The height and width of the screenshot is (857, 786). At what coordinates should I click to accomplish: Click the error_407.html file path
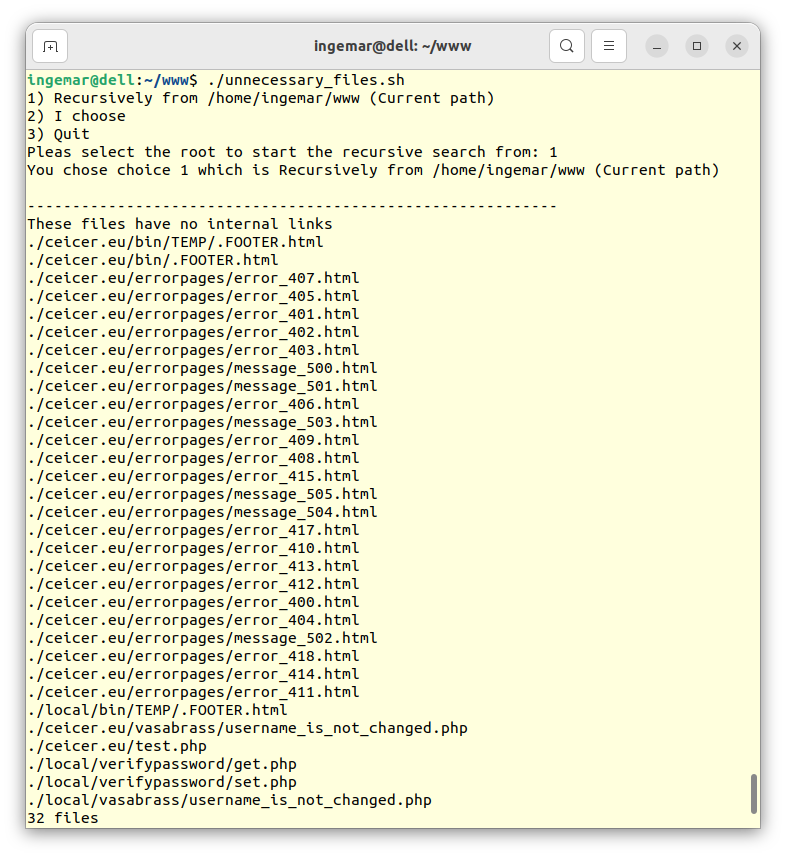[x=193, y=278]
